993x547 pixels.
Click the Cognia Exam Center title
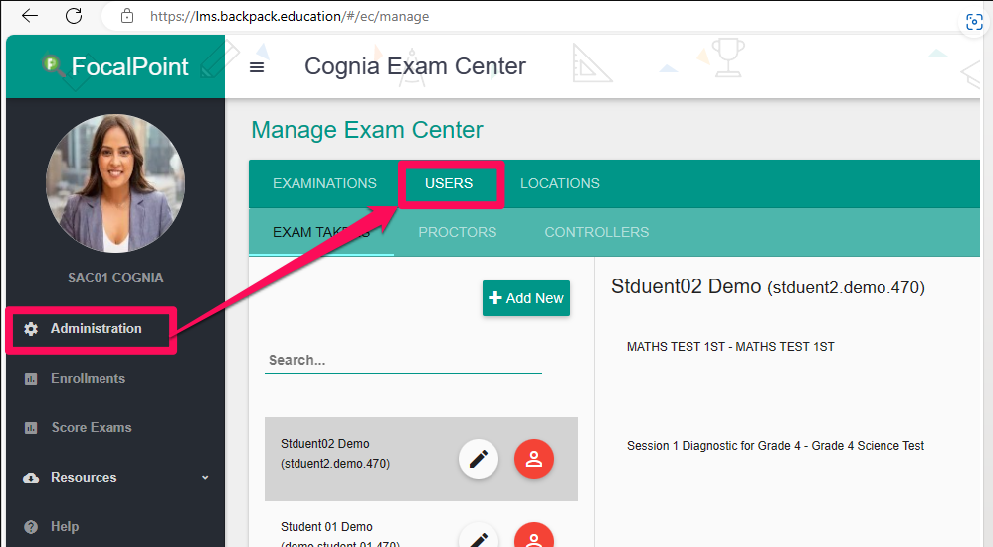tap(415, 66)
